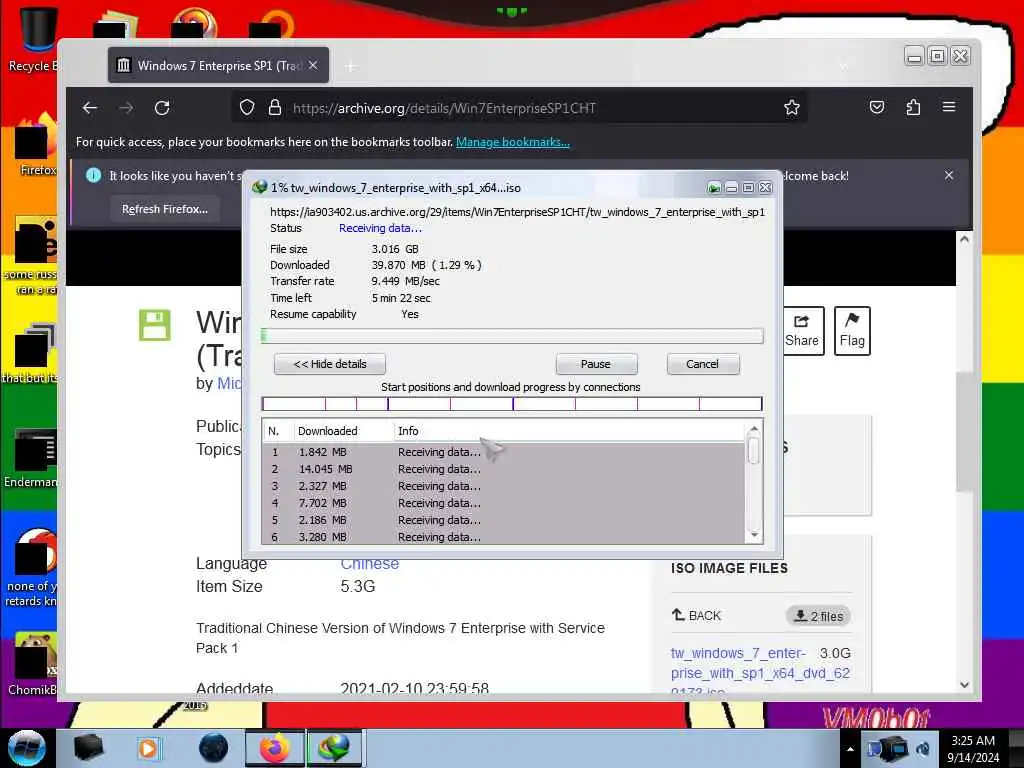Click the connections list scroll up arrow
Image resolution: width=1024 pixels, height=768 pixels.
pos(754,429)
